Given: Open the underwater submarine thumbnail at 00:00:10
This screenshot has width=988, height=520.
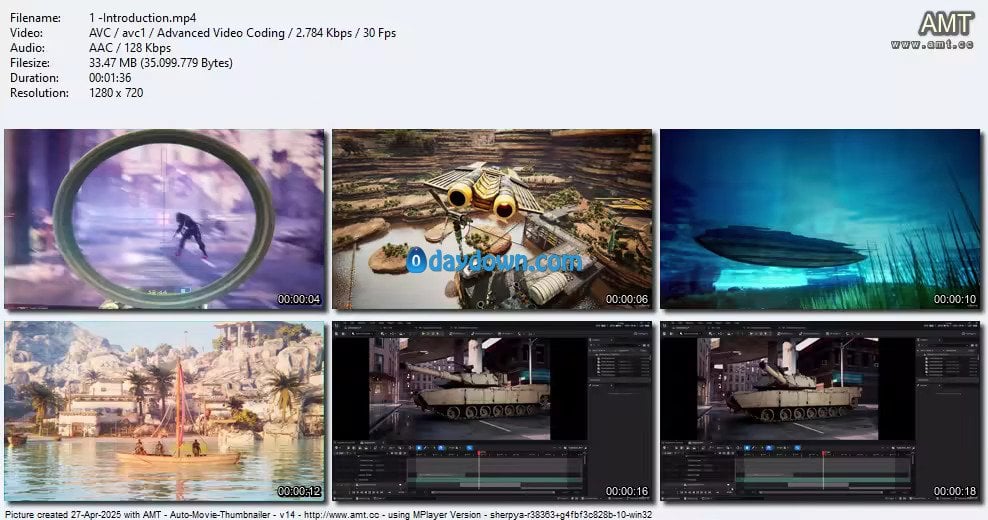Looking at the screenshot, I should pos(820,219).
